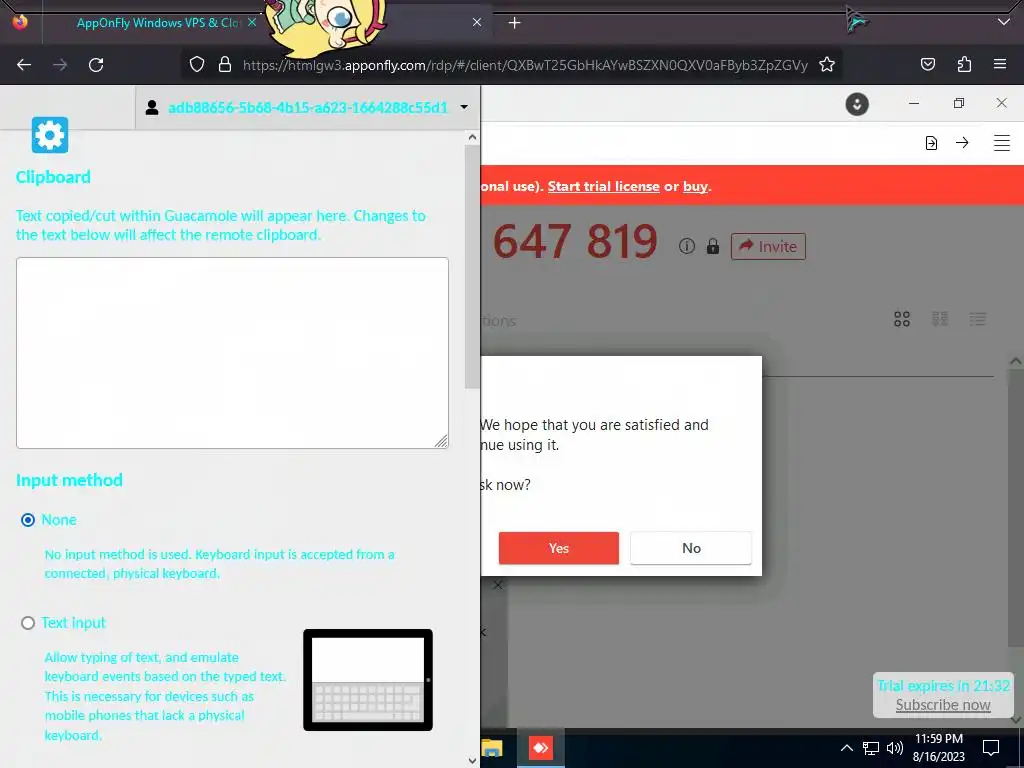Click the Firefox back arrow
Viewport: 1024px width, 768px height.
(x=24, y=65)
